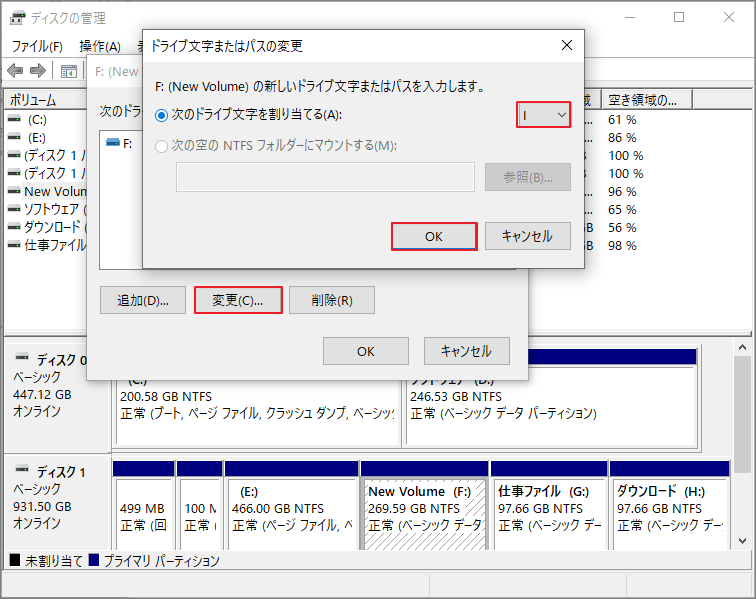The image size is (756, 599).
Task: Select the (C:) volume row icon
Action: click(x=14, y=119)
